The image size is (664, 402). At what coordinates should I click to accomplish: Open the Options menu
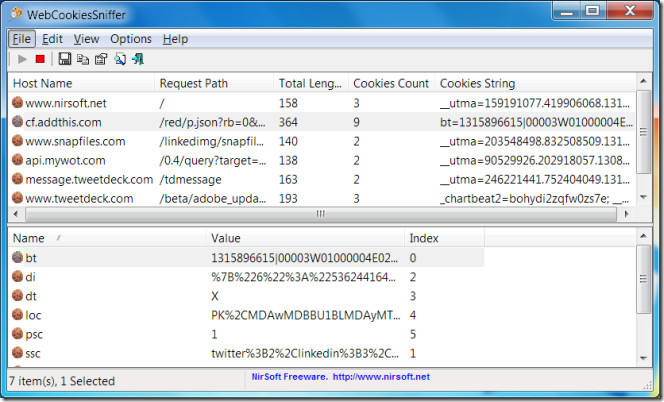(131, 39)
